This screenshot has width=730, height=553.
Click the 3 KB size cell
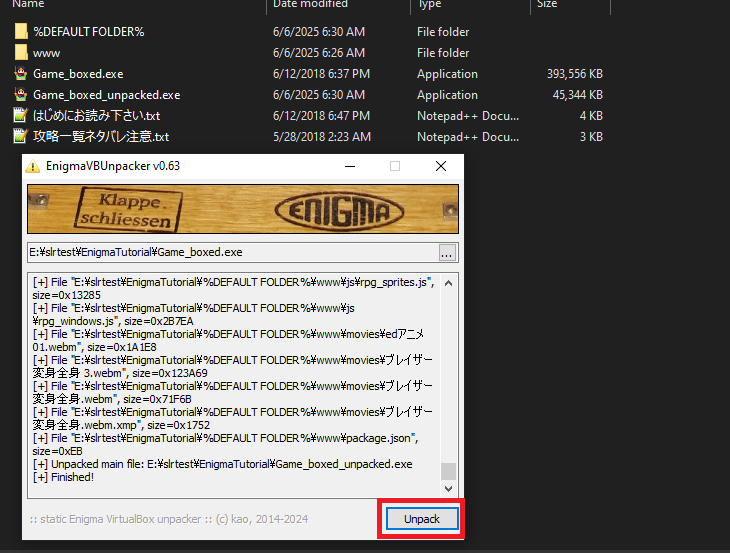click(x=591, y=137)
